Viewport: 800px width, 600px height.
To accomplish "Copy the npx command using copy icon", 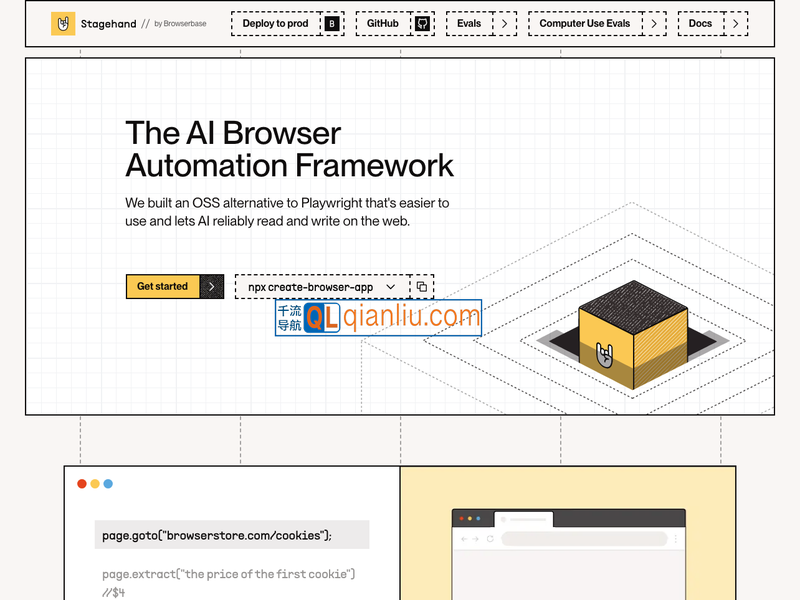I will click(422, 287).
